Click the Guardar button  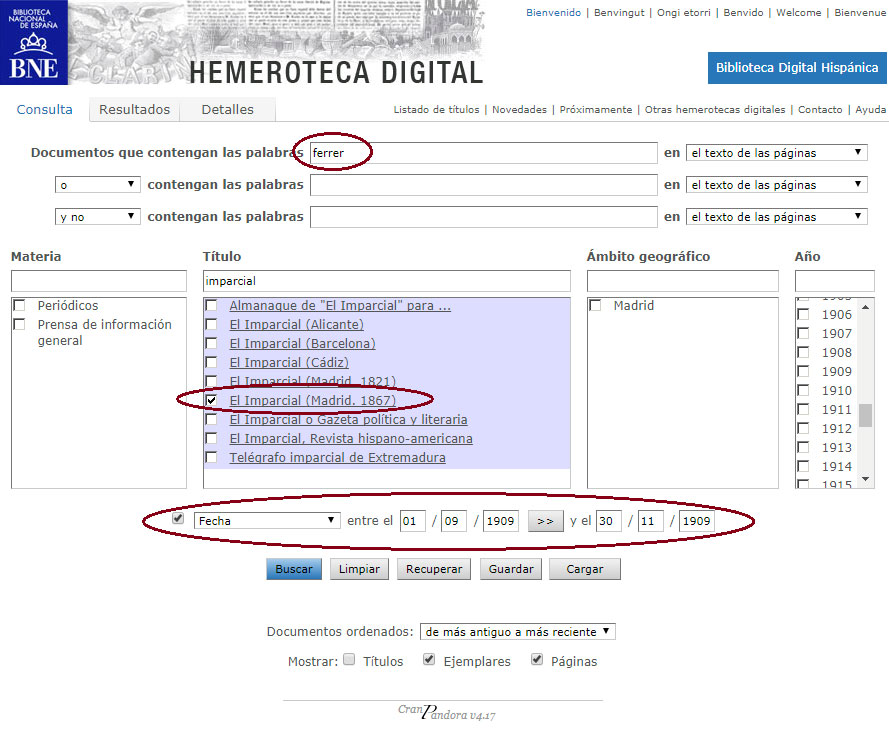coord(511,569)
